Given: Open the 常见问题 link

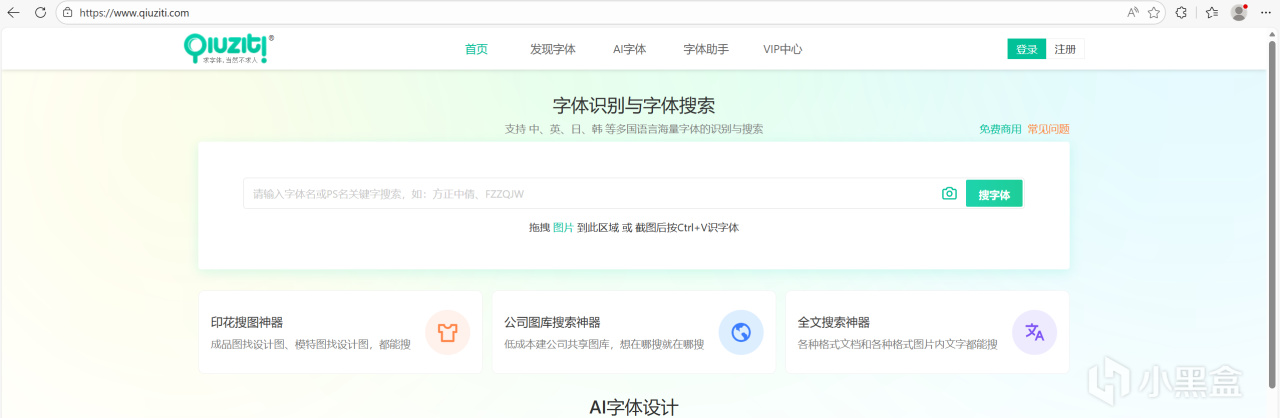Looking at the screenshot, I should tap(1048, 129).
